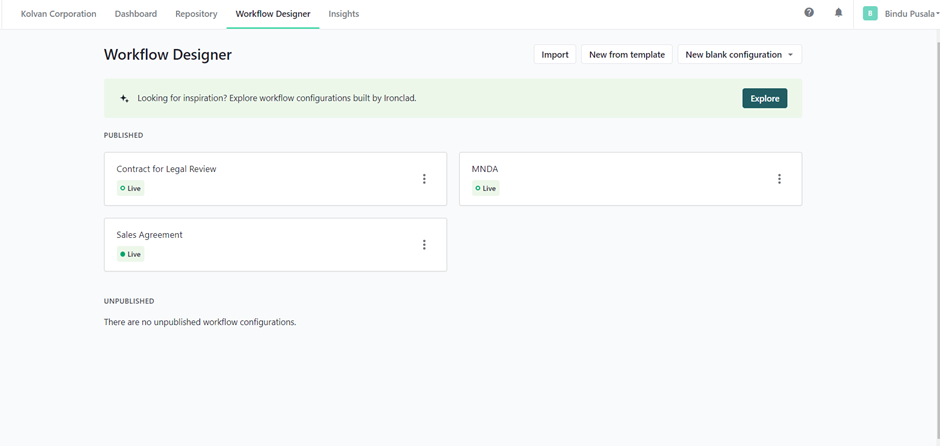This screenshot has height=446, width=940.
Task: Select the Workflow Designer tab
Action: click(273, 14)
